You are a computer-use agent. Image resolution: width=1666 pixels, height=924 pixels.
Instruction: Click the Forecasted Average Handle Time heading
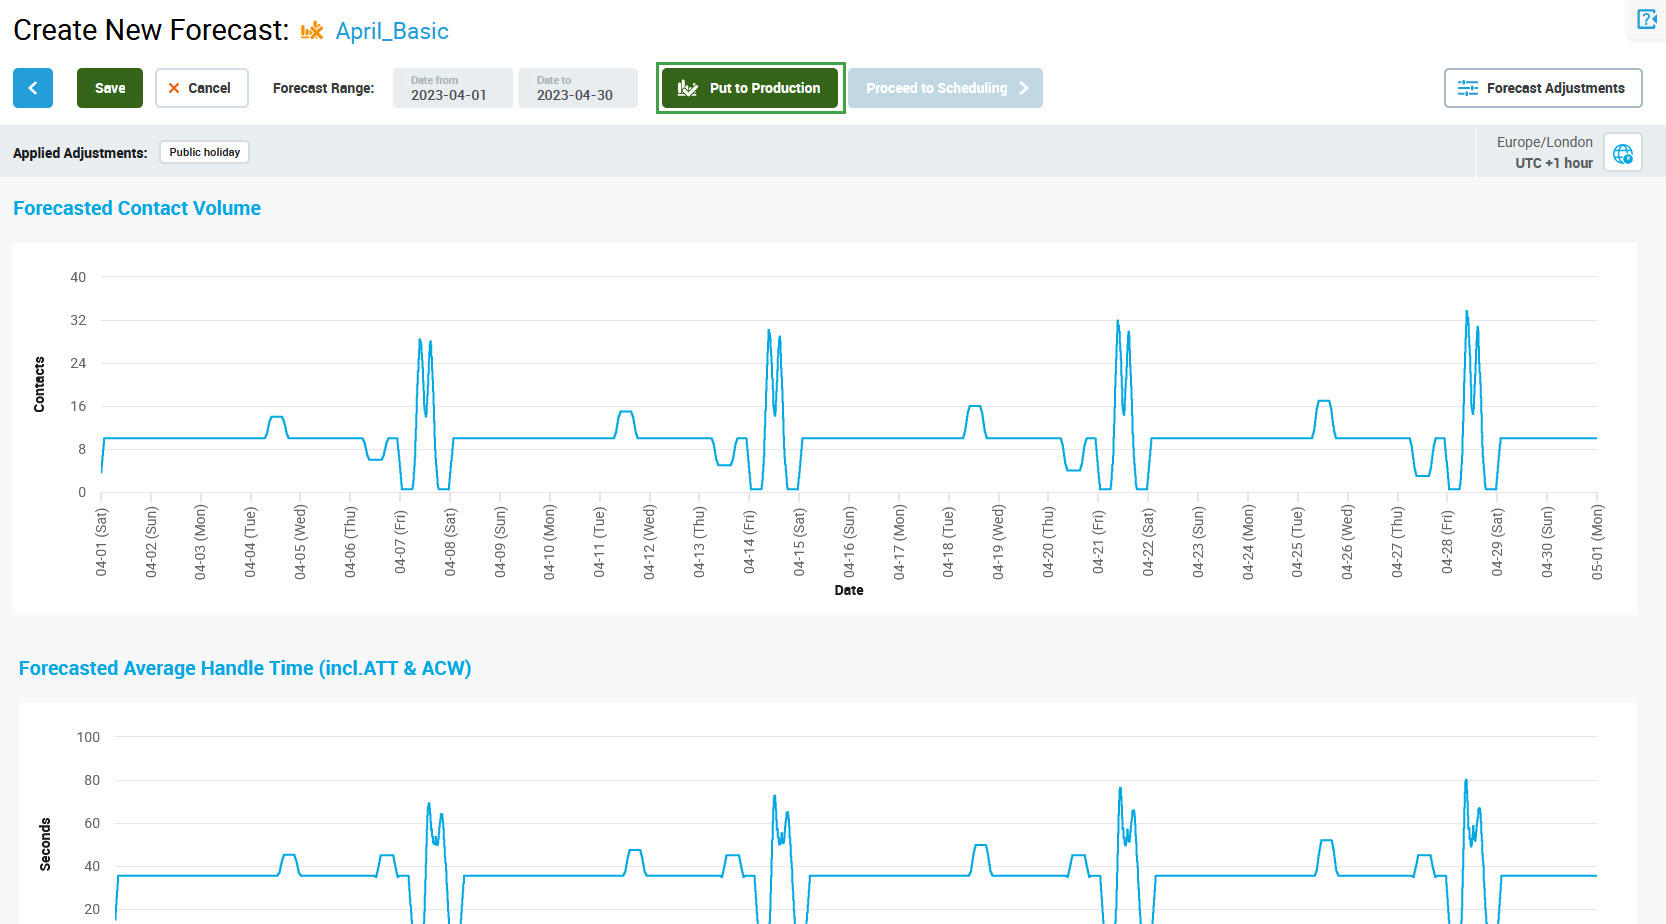click(245, 668)
